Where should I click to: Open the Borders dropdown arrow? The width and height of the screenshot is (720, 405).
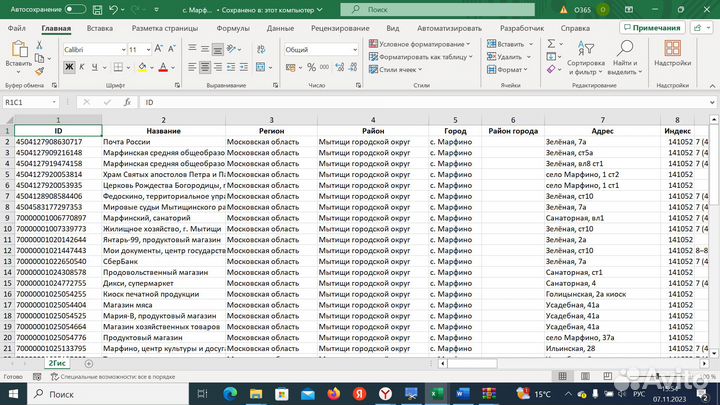128,68
